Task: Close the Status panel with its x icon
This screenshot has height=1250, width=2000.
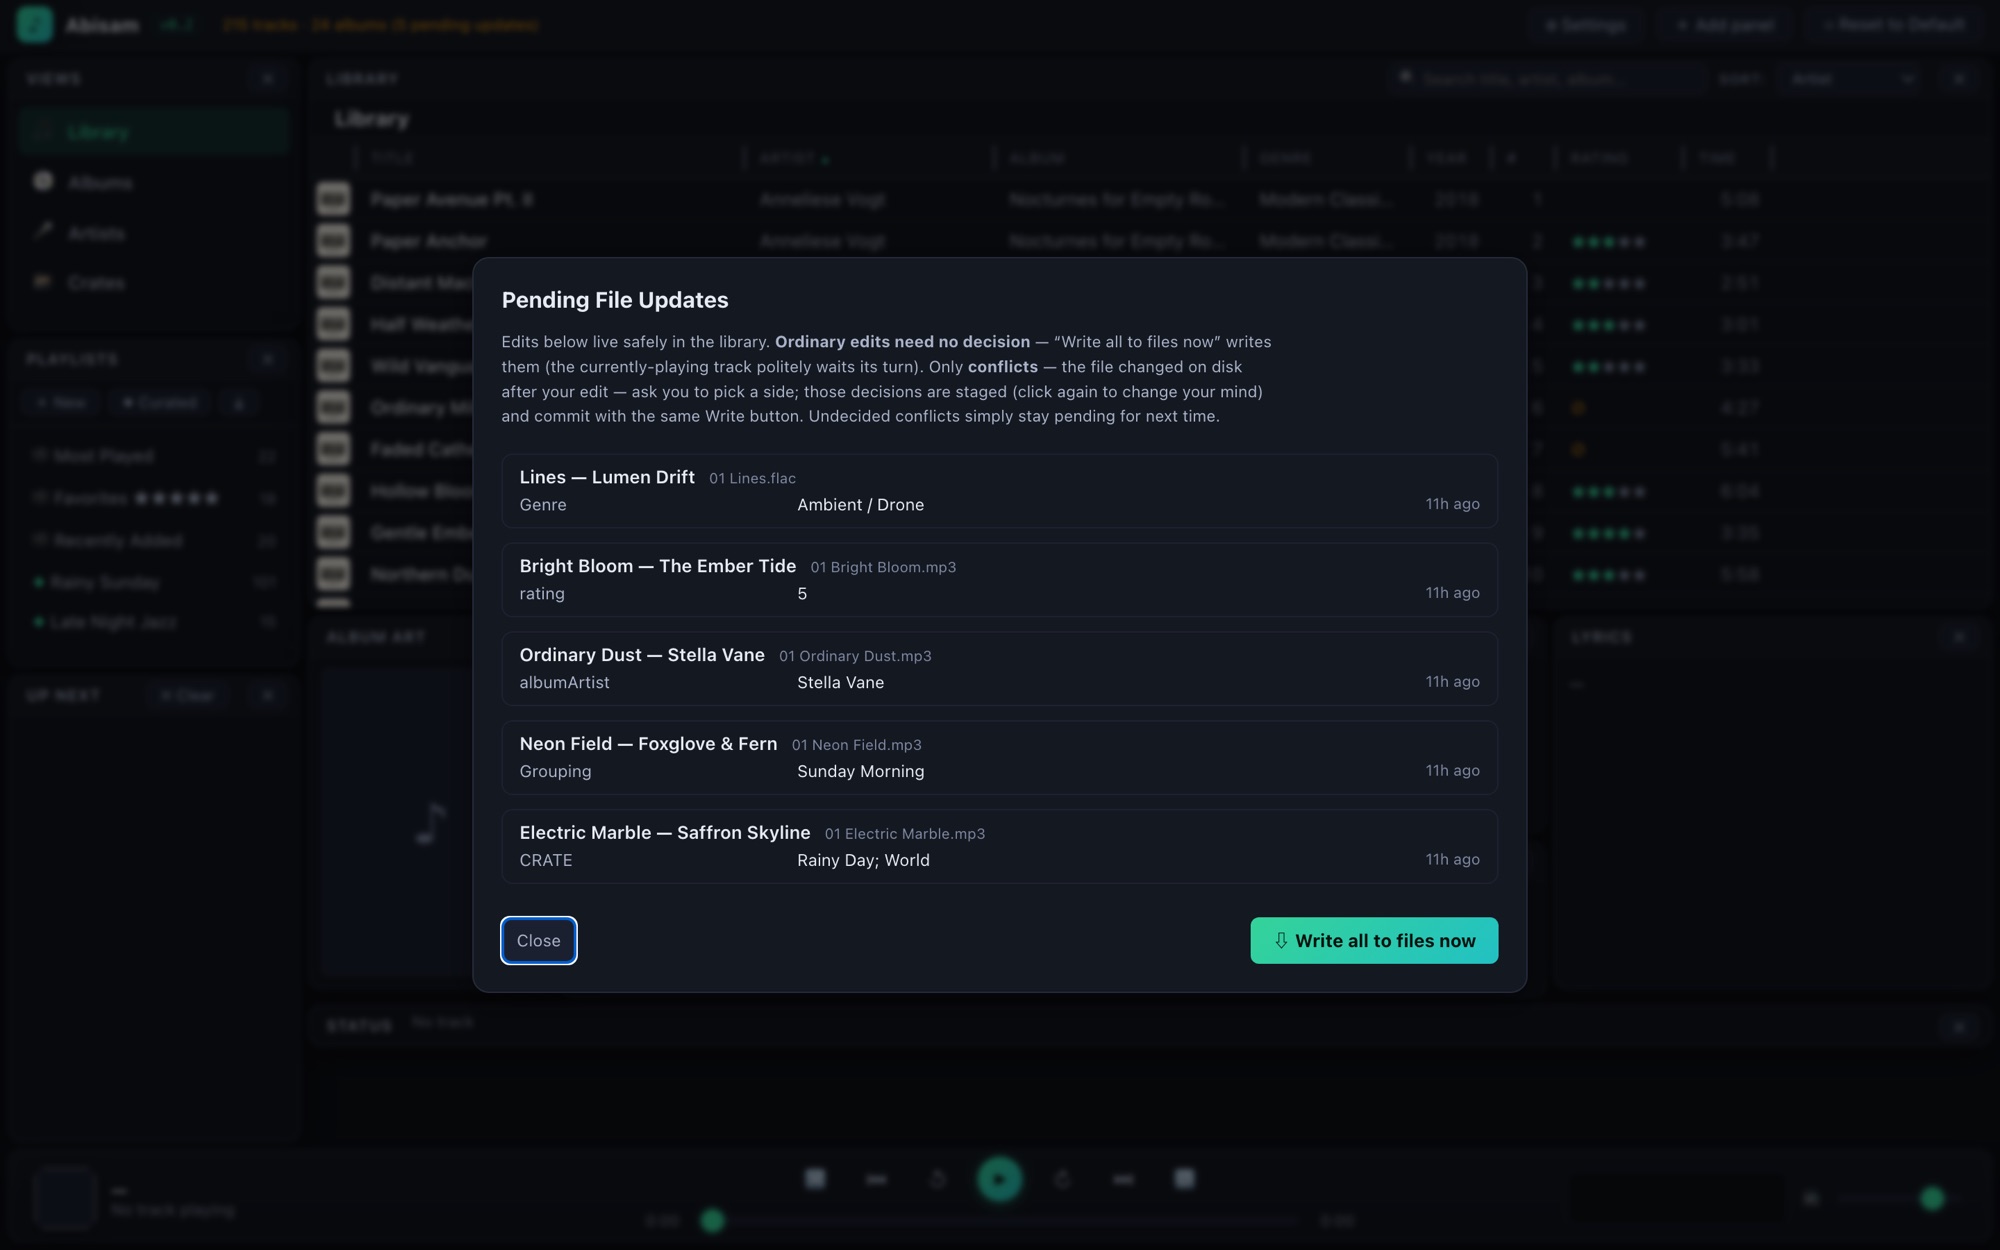Action: 1959,1026
